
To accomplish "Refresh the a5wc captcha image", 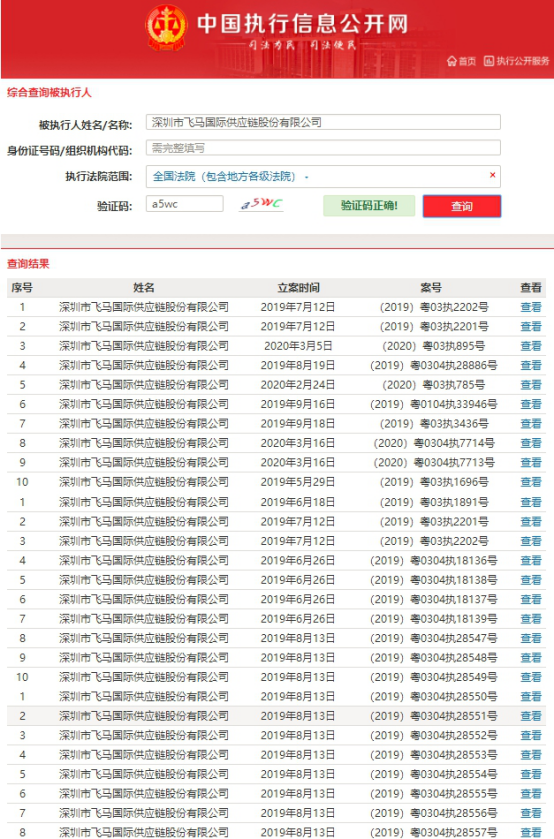I will coord(261,204).
